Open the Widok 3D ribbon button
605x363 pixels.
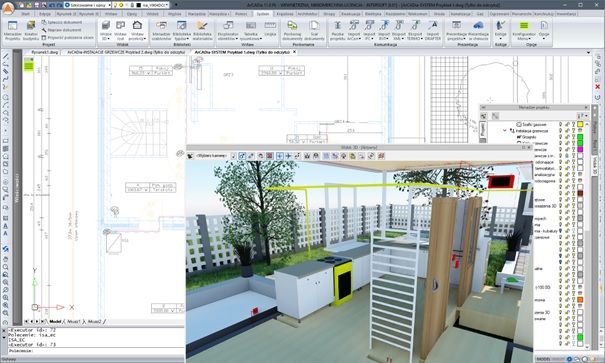click(x=105, y=30)
